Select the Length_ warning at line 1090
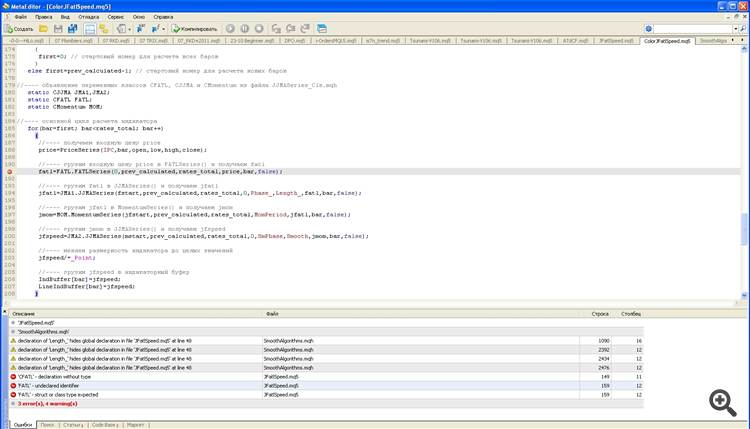750x429 pixels. tap(327, 341)
